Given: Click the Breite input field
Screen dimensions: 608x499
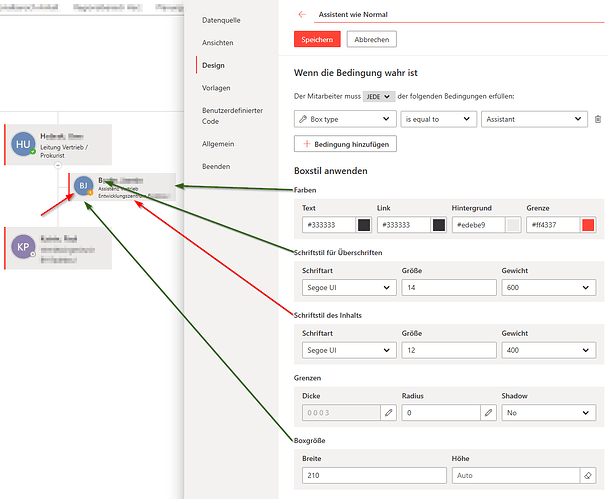Looking at the screenshot, I should point(370,476).
